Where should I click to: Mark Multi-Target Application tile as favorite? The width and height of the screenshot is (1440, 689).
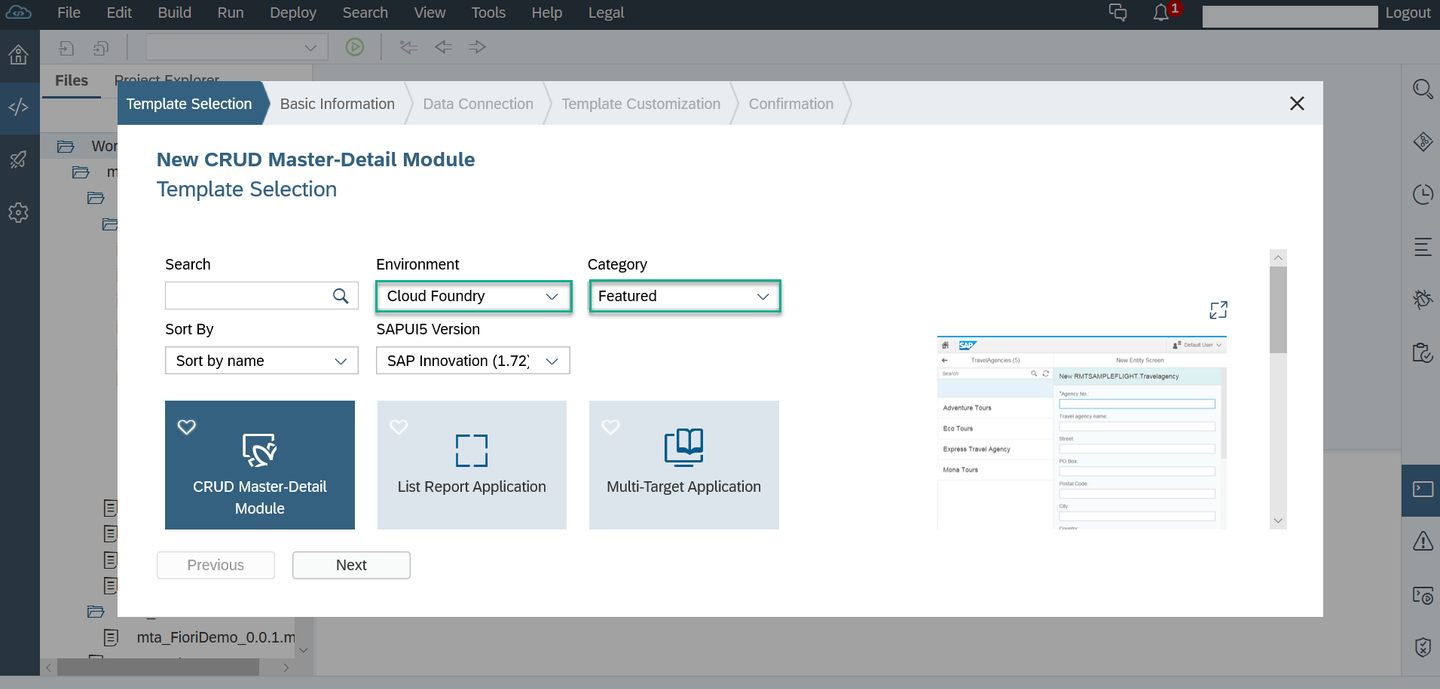[x=611, y=427]
